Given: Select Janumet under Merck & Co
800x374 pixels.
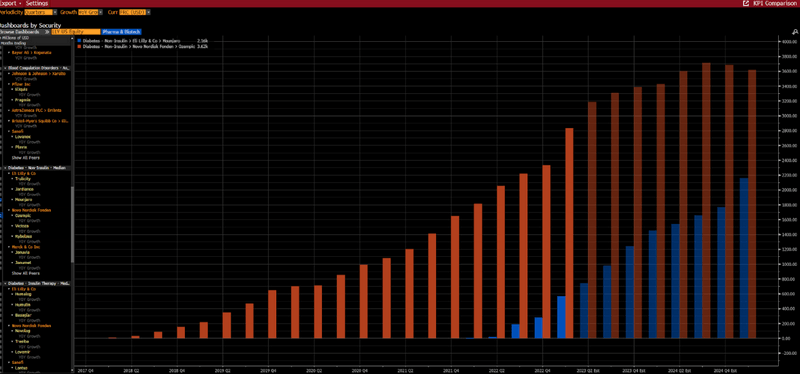Looking at the screenshot, I should [22, 262].
